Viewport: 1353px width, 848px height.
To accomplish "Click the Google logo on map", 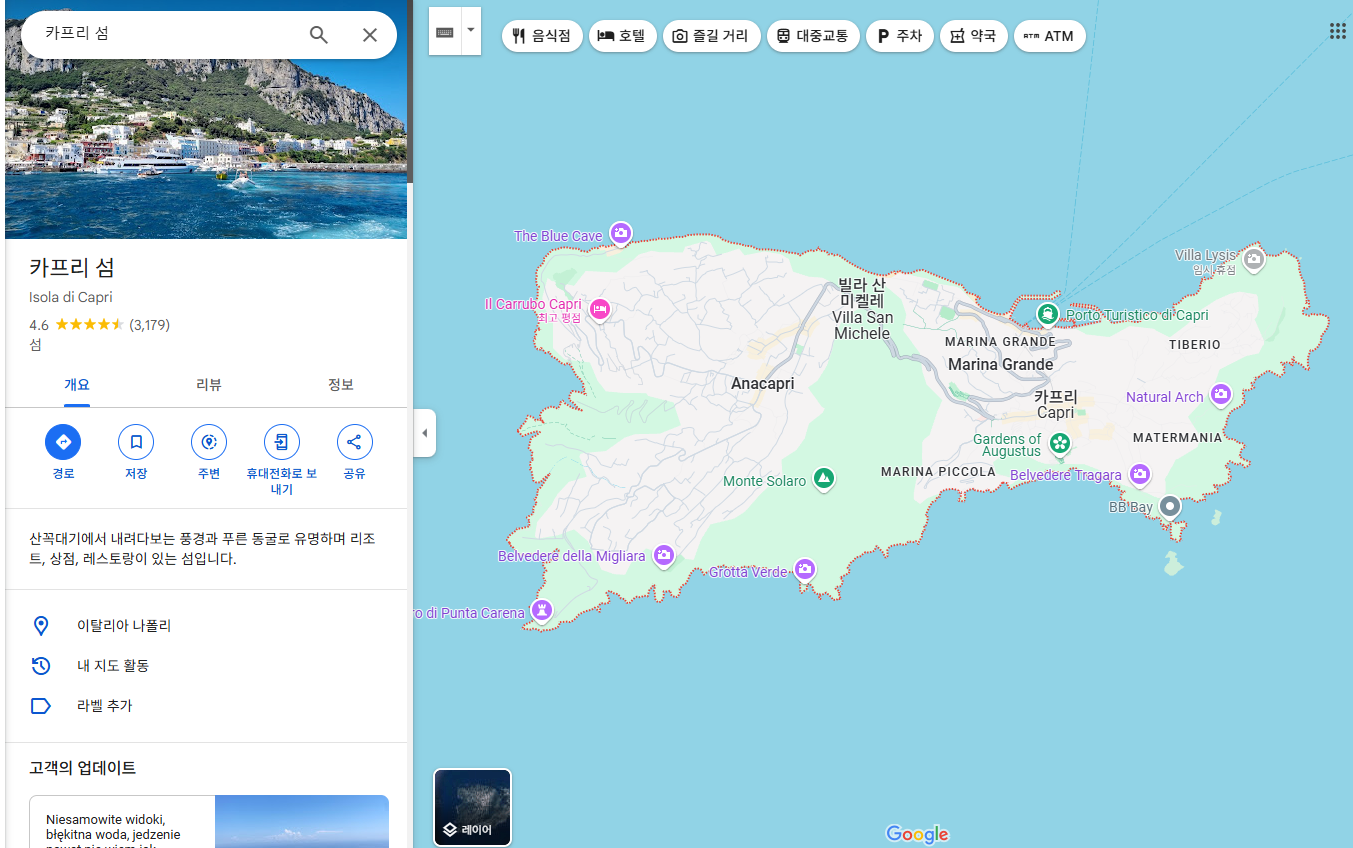I will click(x=917, y=834).
